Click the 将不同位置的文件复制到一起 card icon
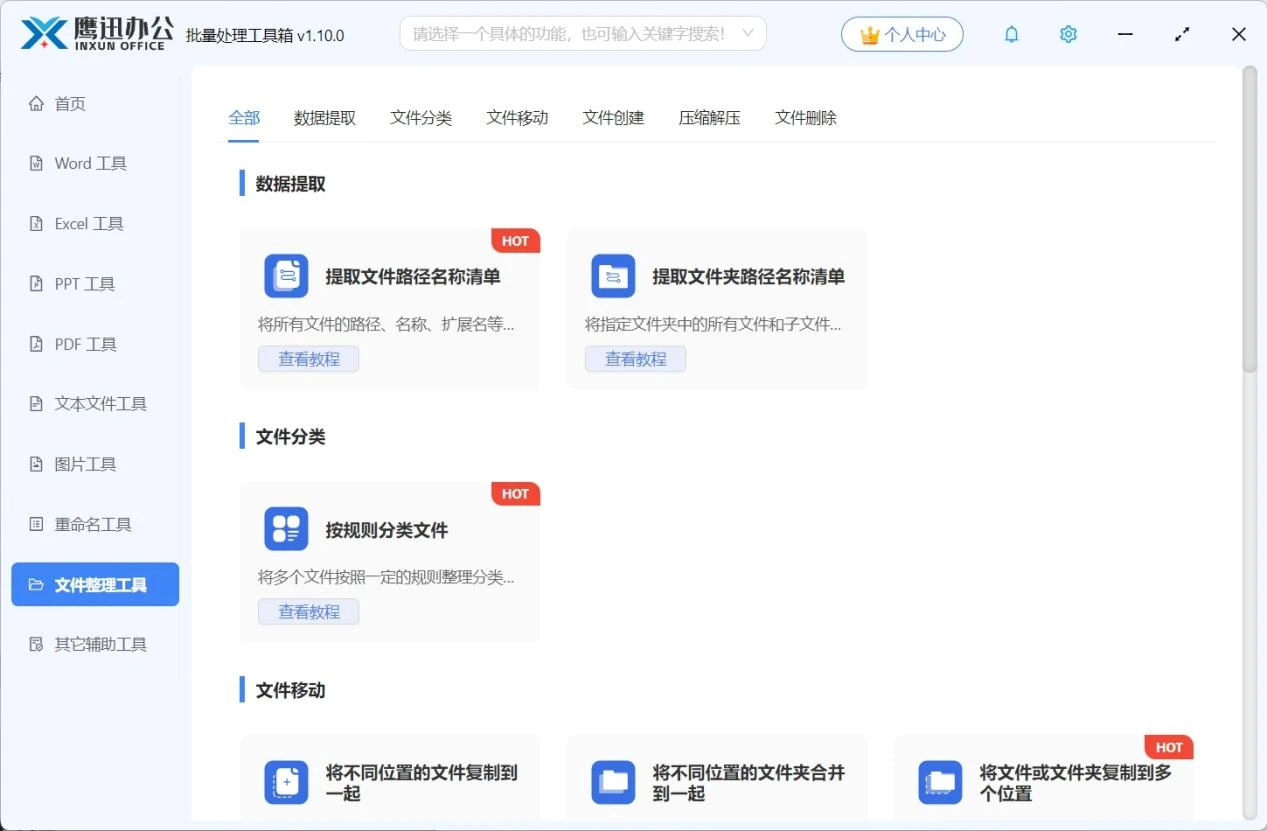Viewport: 1267px width, 831px height. pyautogui.click(x=286, y=782)
